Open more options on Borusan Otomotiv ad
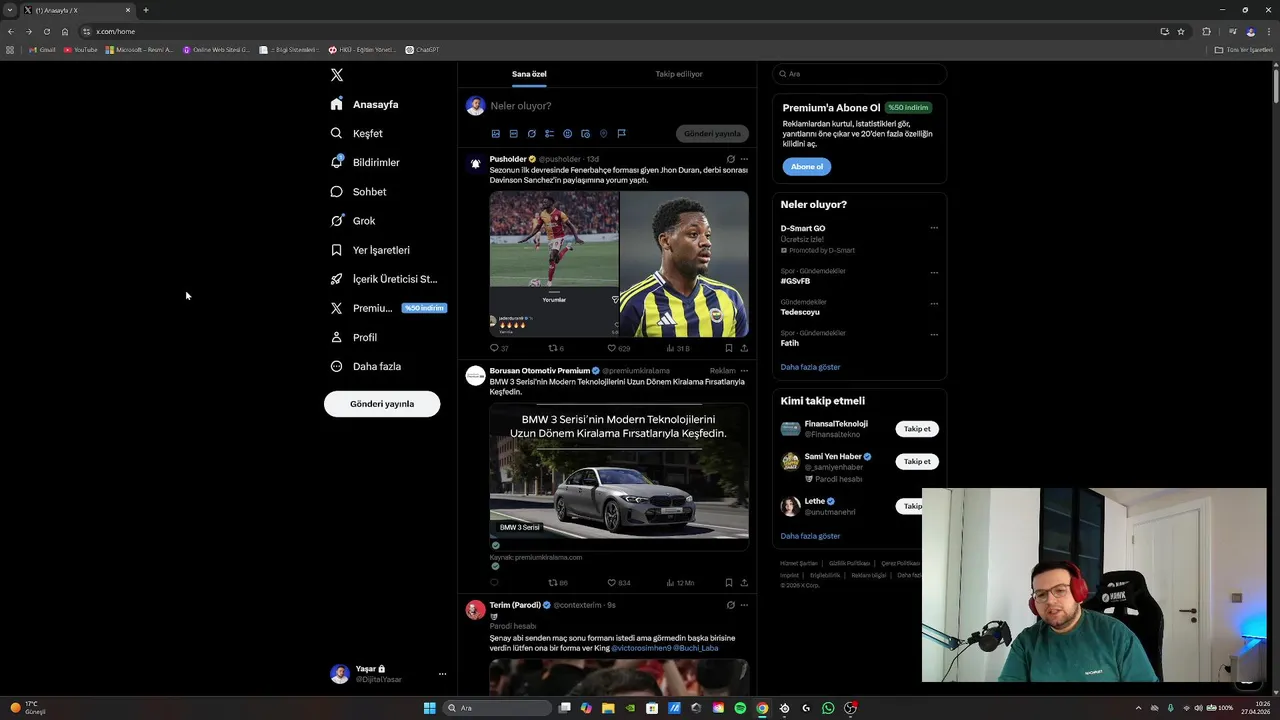 [744, 371]
